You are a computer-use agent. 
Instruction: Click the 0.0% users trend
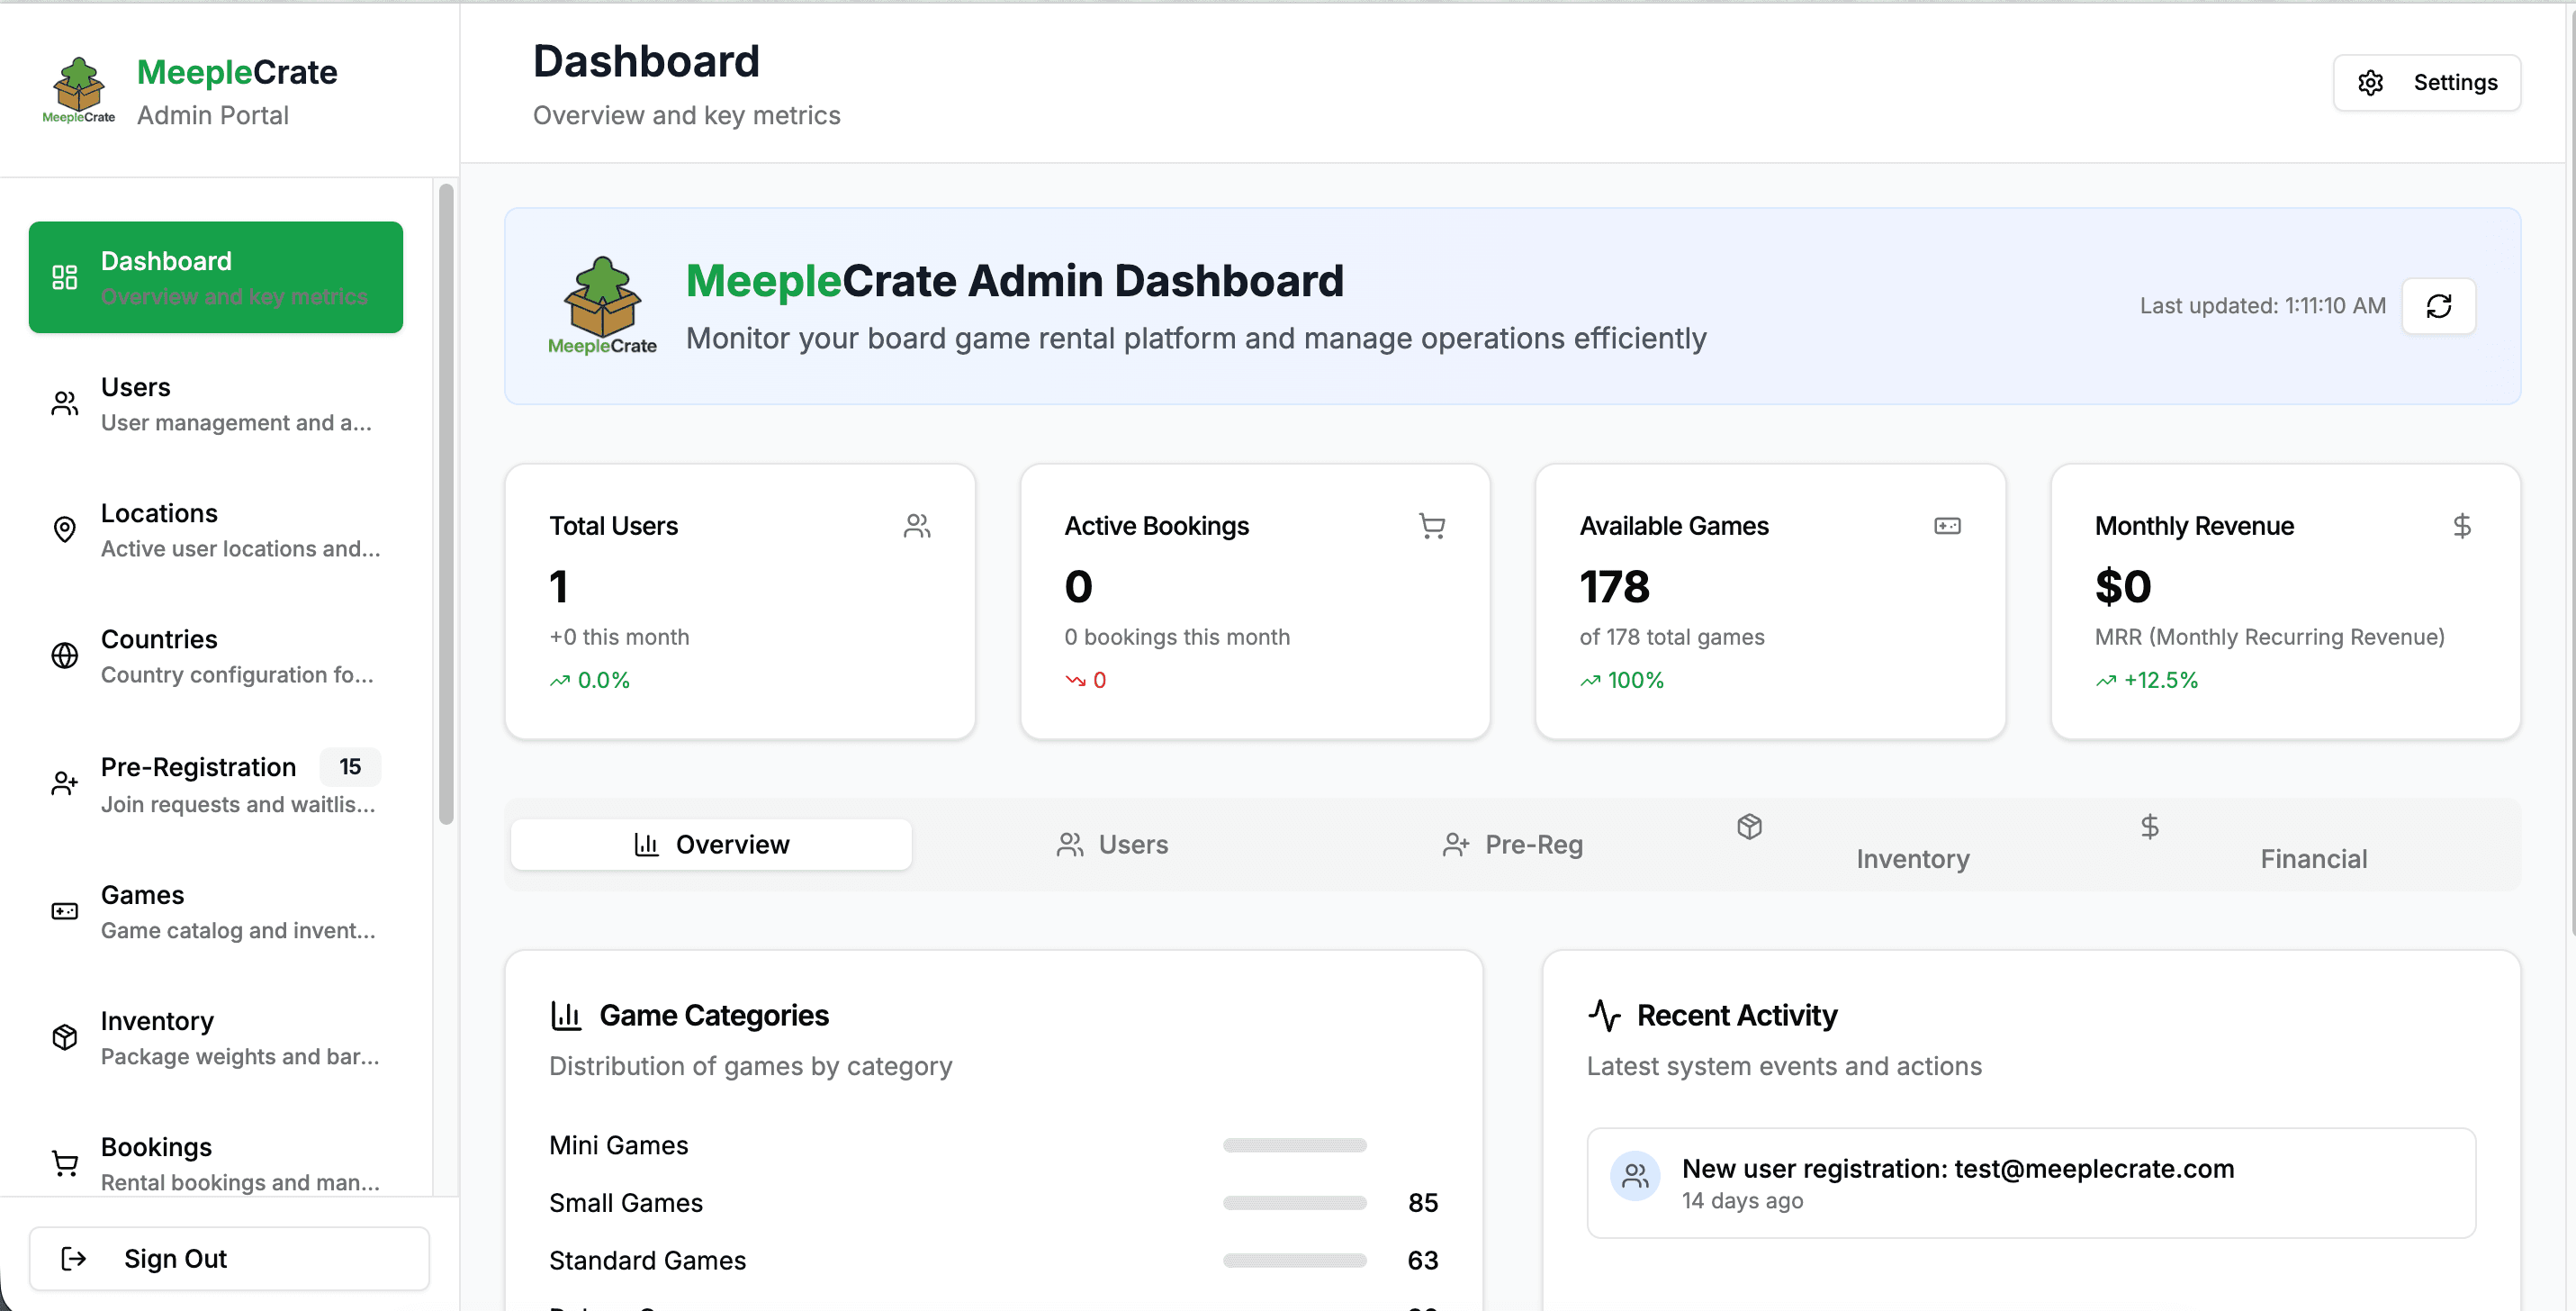590,680
